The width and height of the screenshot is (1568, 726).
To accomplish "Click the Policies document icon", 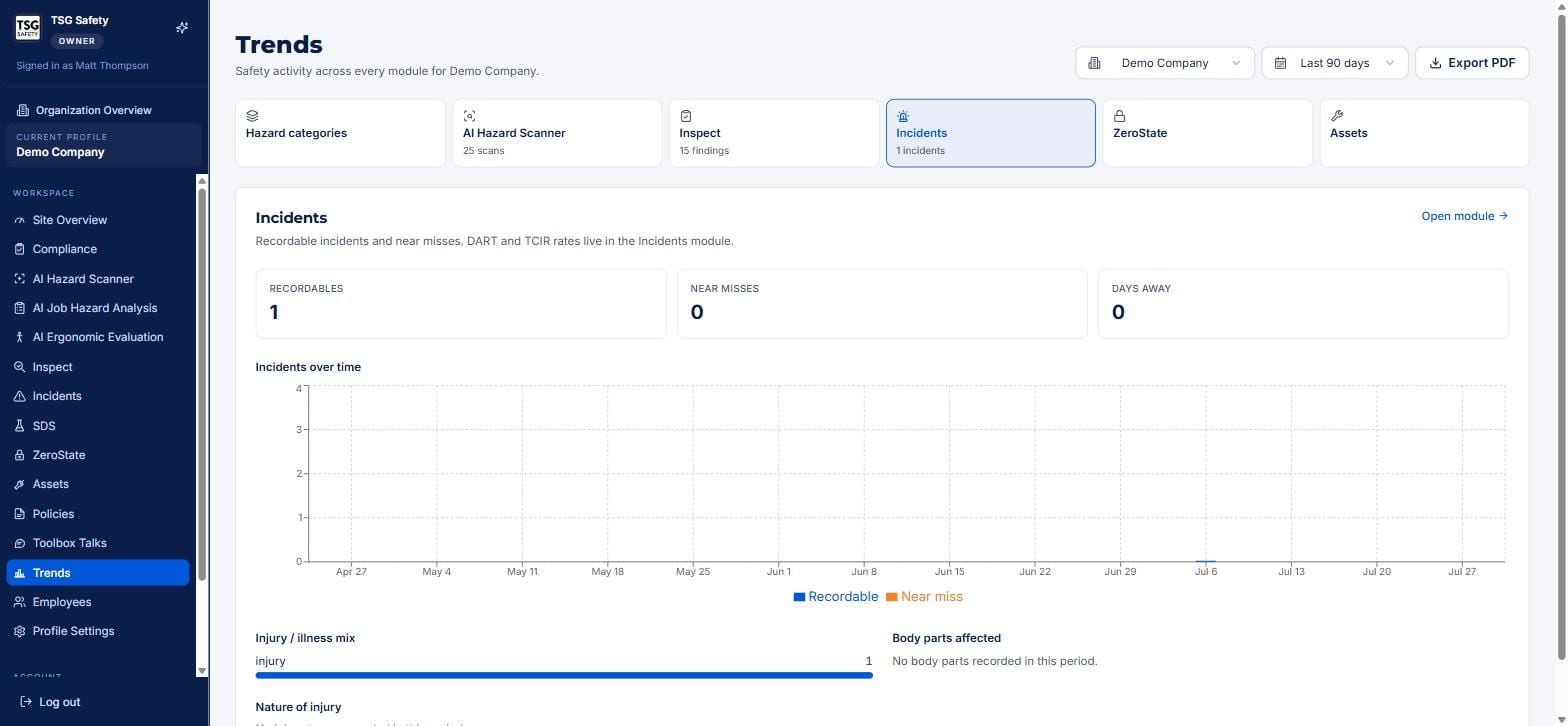I will tap(19, 514).
